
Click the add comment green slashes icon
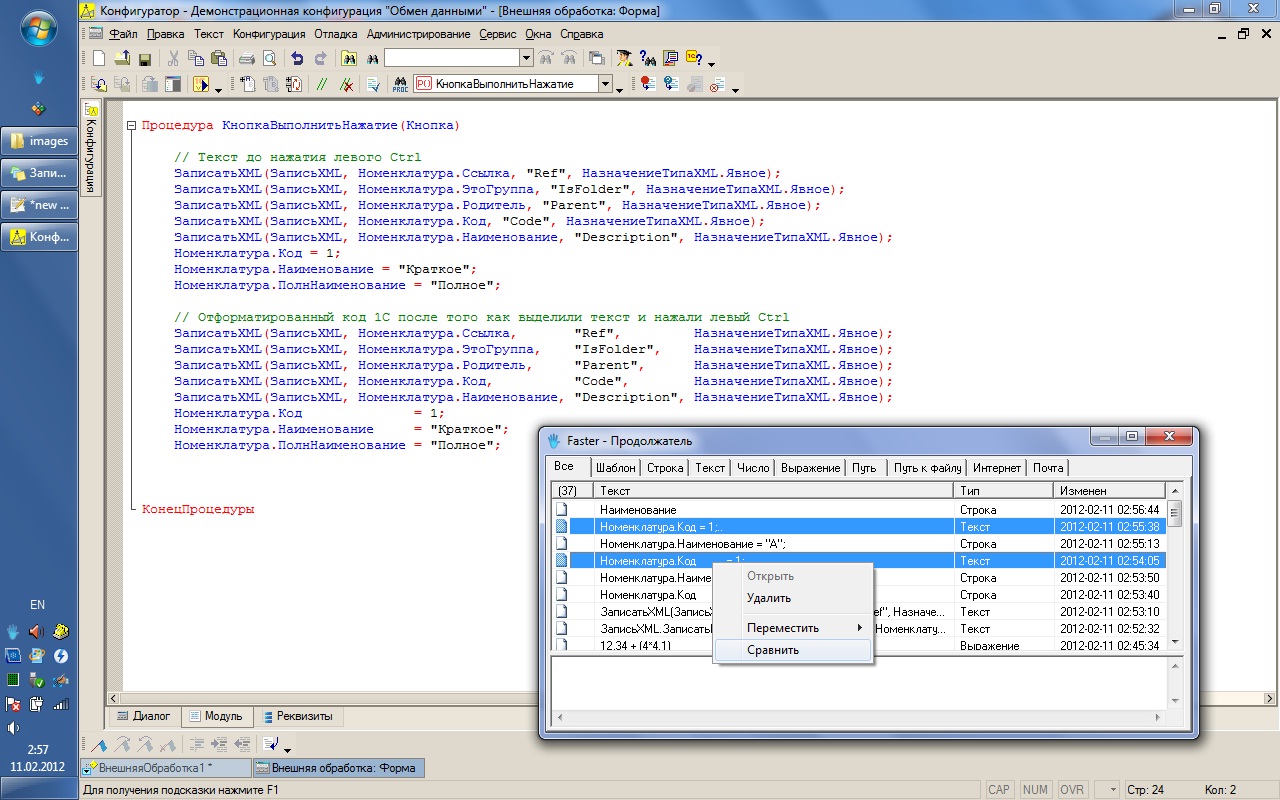pyautogui.click(x=323, y=85)
